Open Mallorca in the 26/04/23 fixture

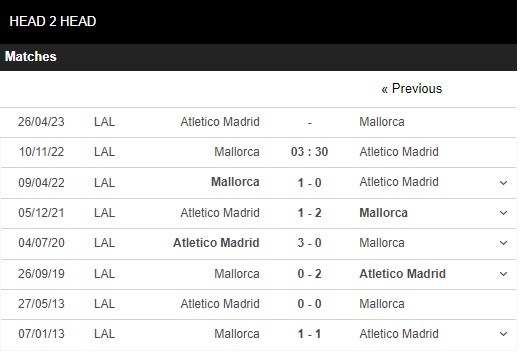click(x=382, y=122)
